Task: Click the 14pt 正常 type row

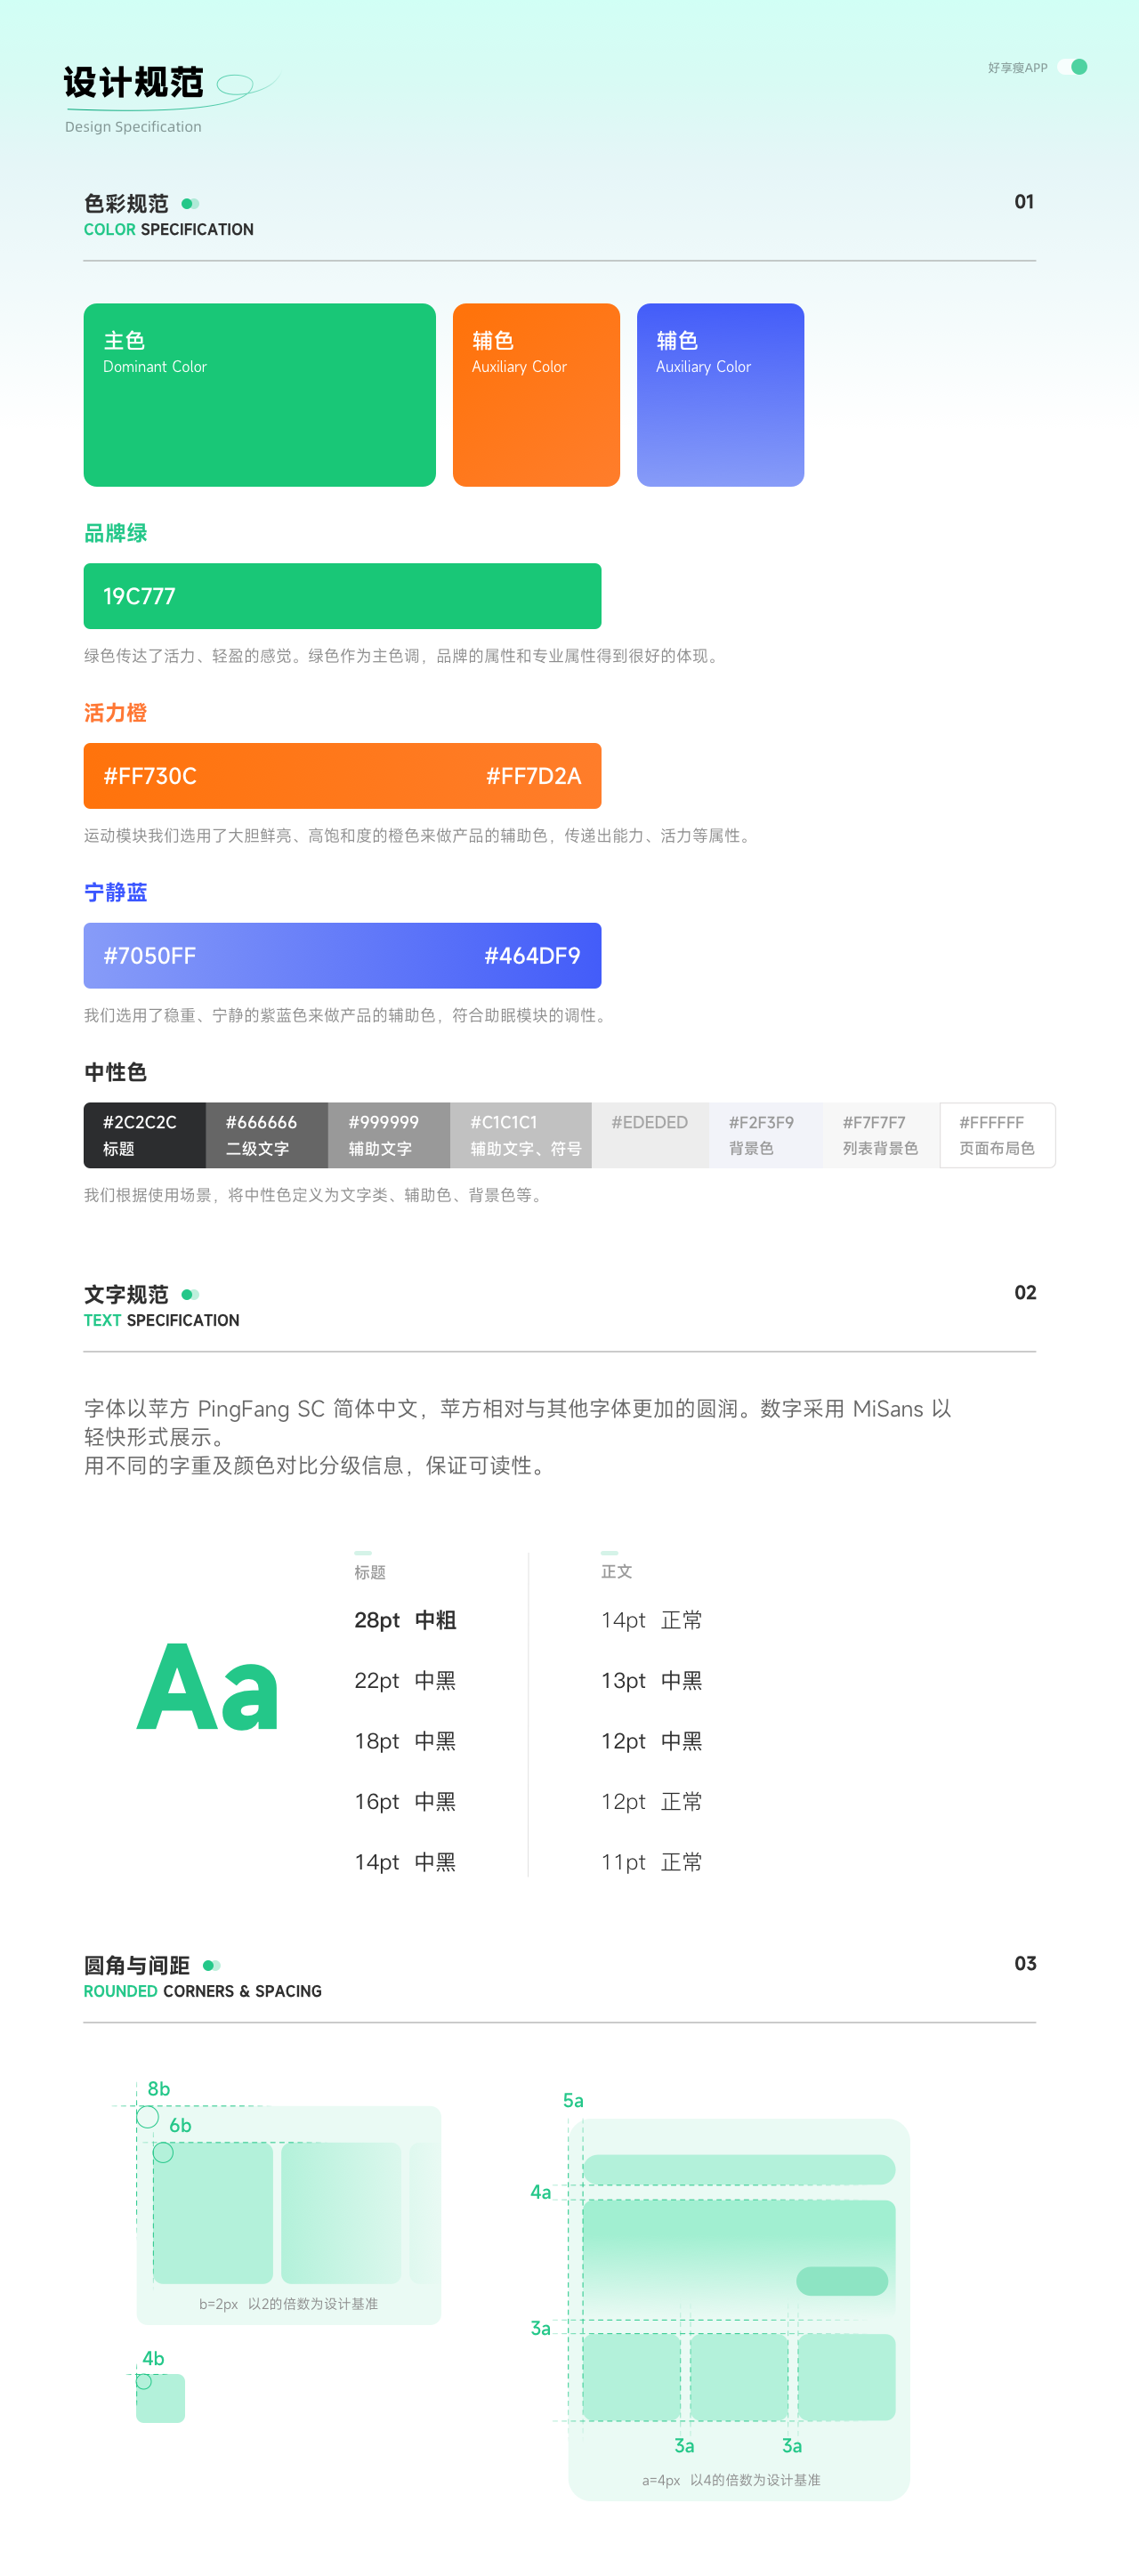Action: pyautogui.click(x=651, y=1621)
